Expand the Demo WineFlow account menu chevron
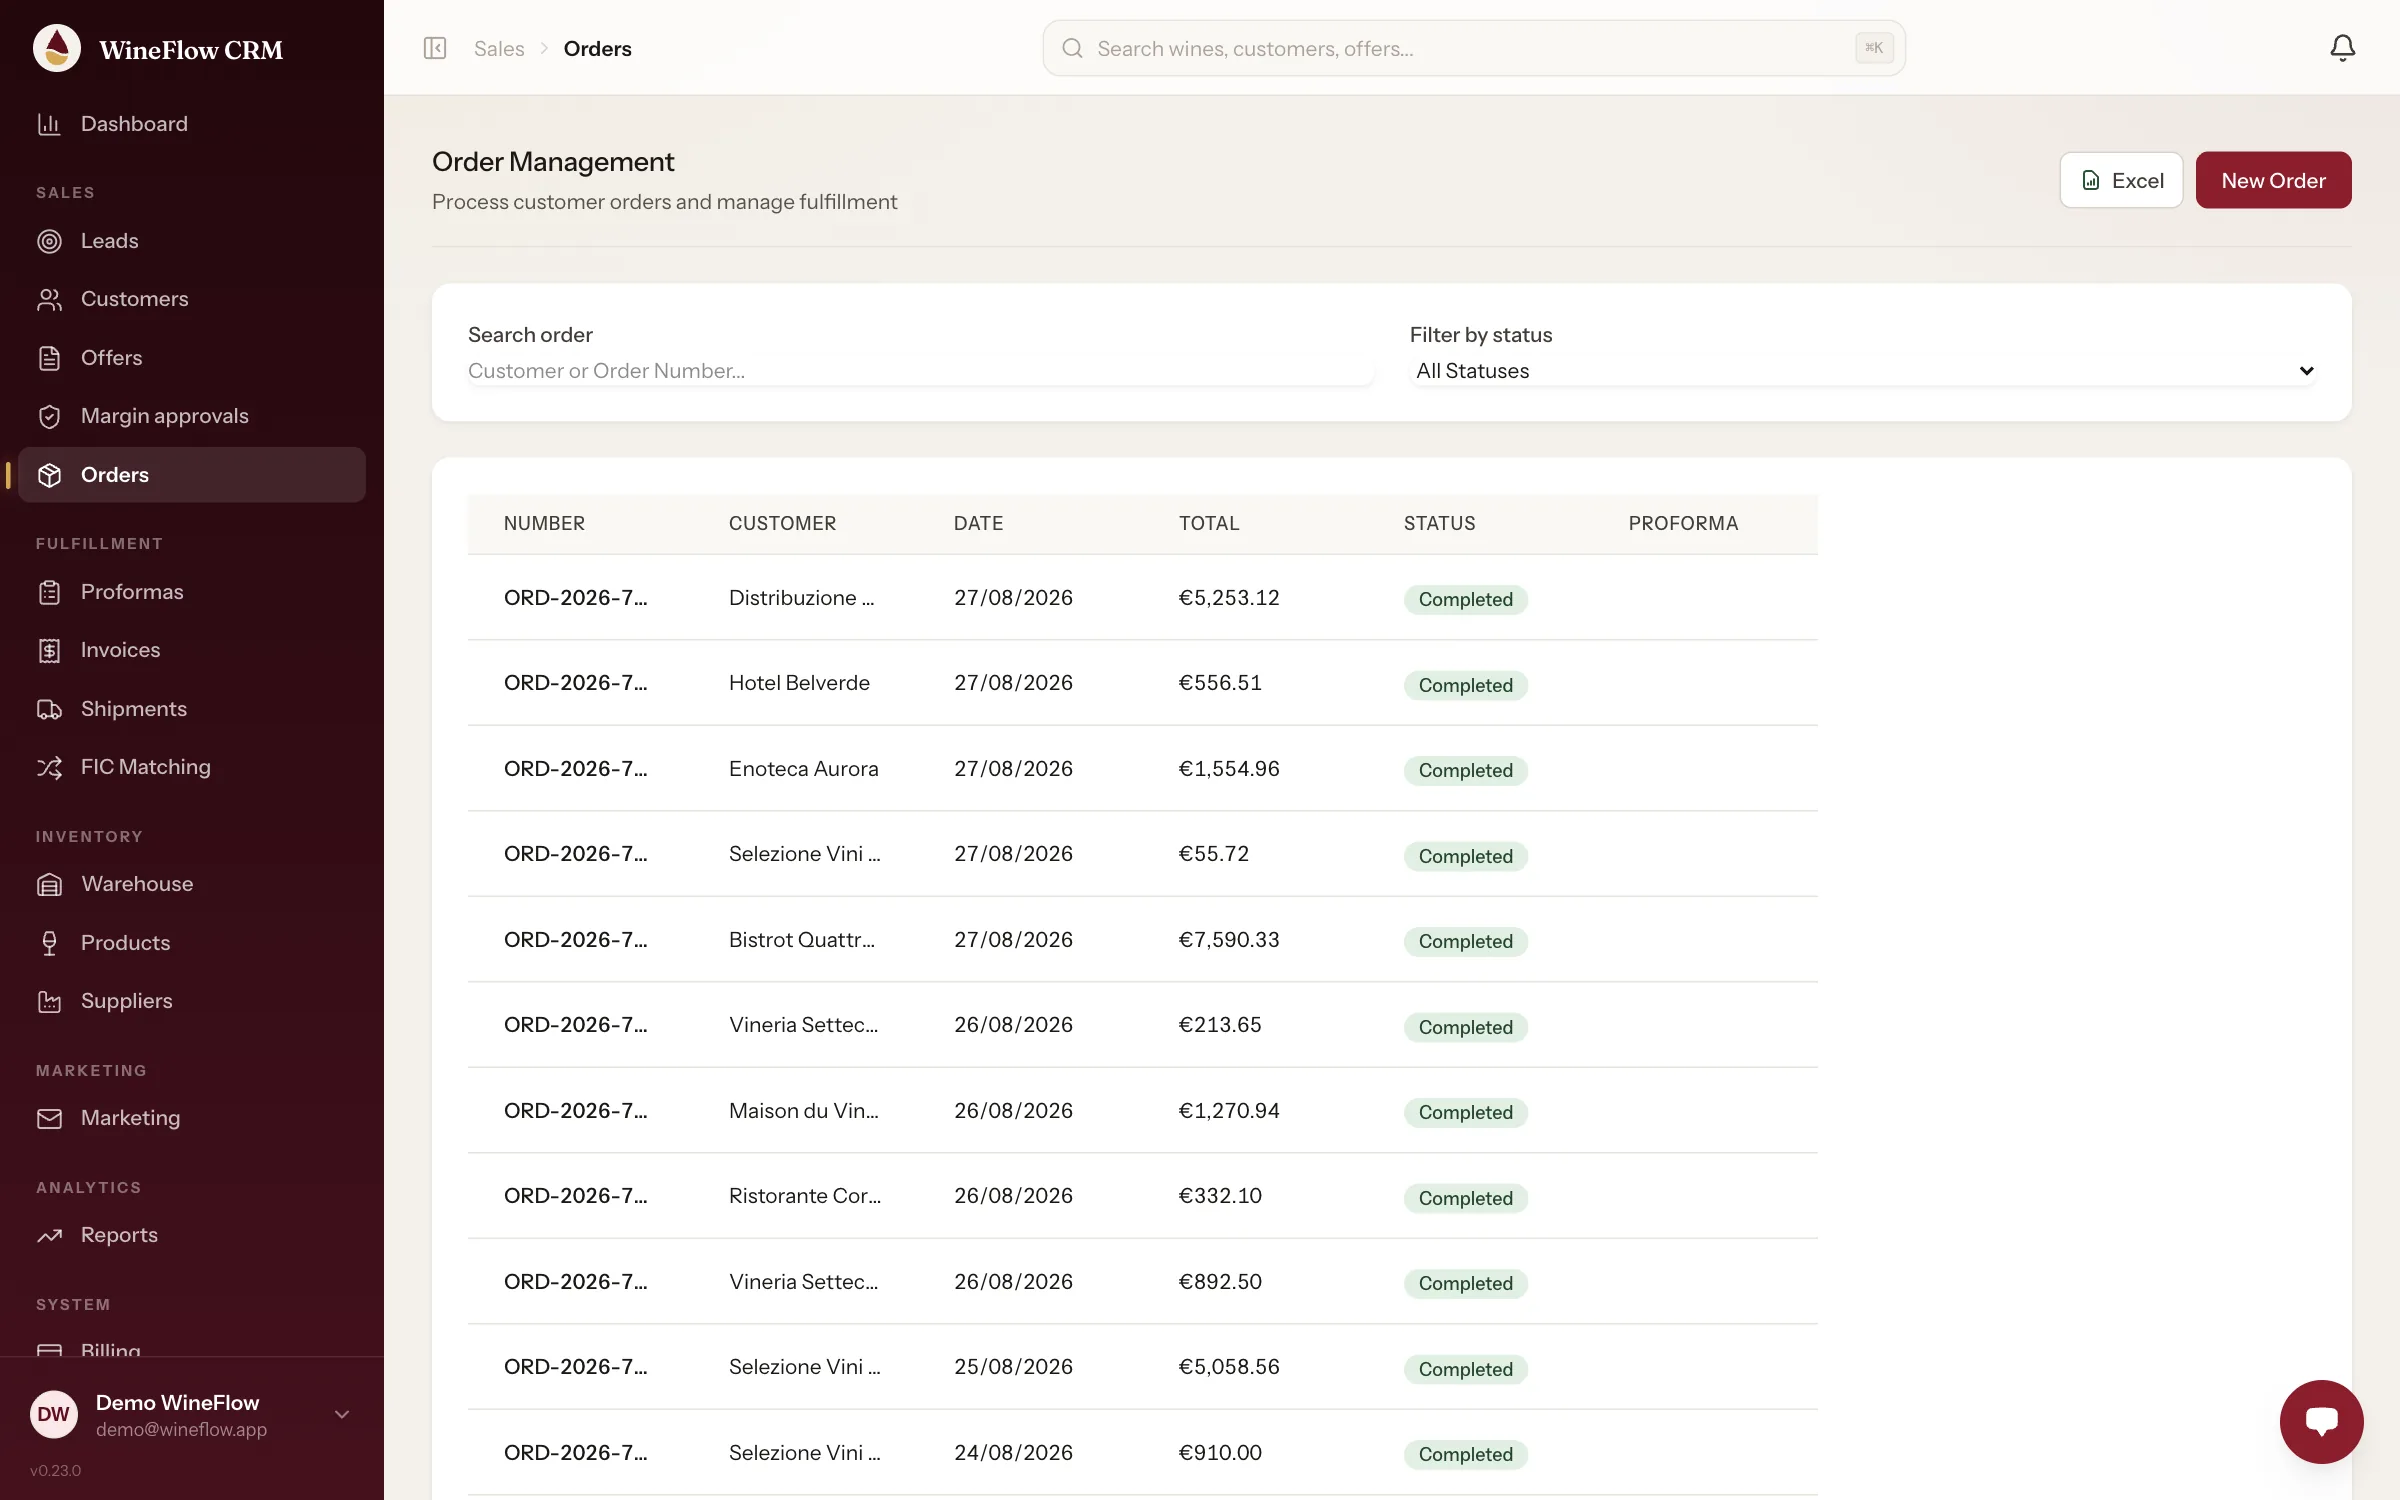Image resolution: width=2400 pixels, height=1500 pixels. click(342, 1414)
